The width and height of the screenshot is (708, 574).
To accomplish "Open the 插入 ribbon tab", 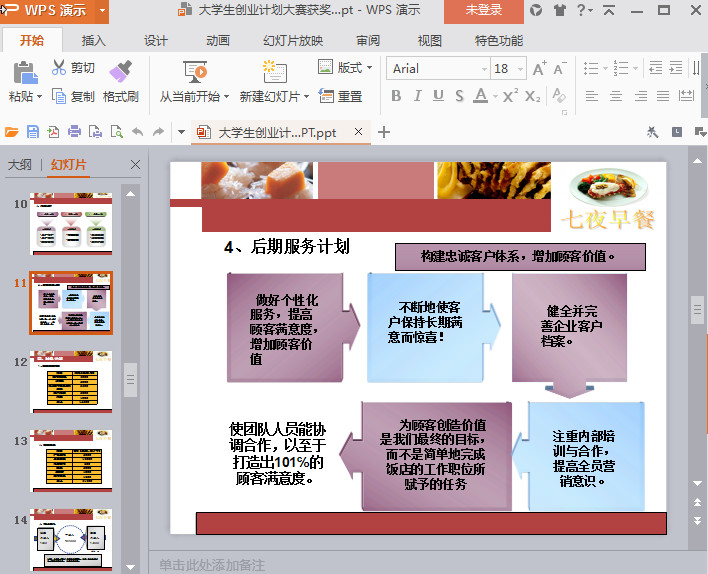I will (93, 41).
